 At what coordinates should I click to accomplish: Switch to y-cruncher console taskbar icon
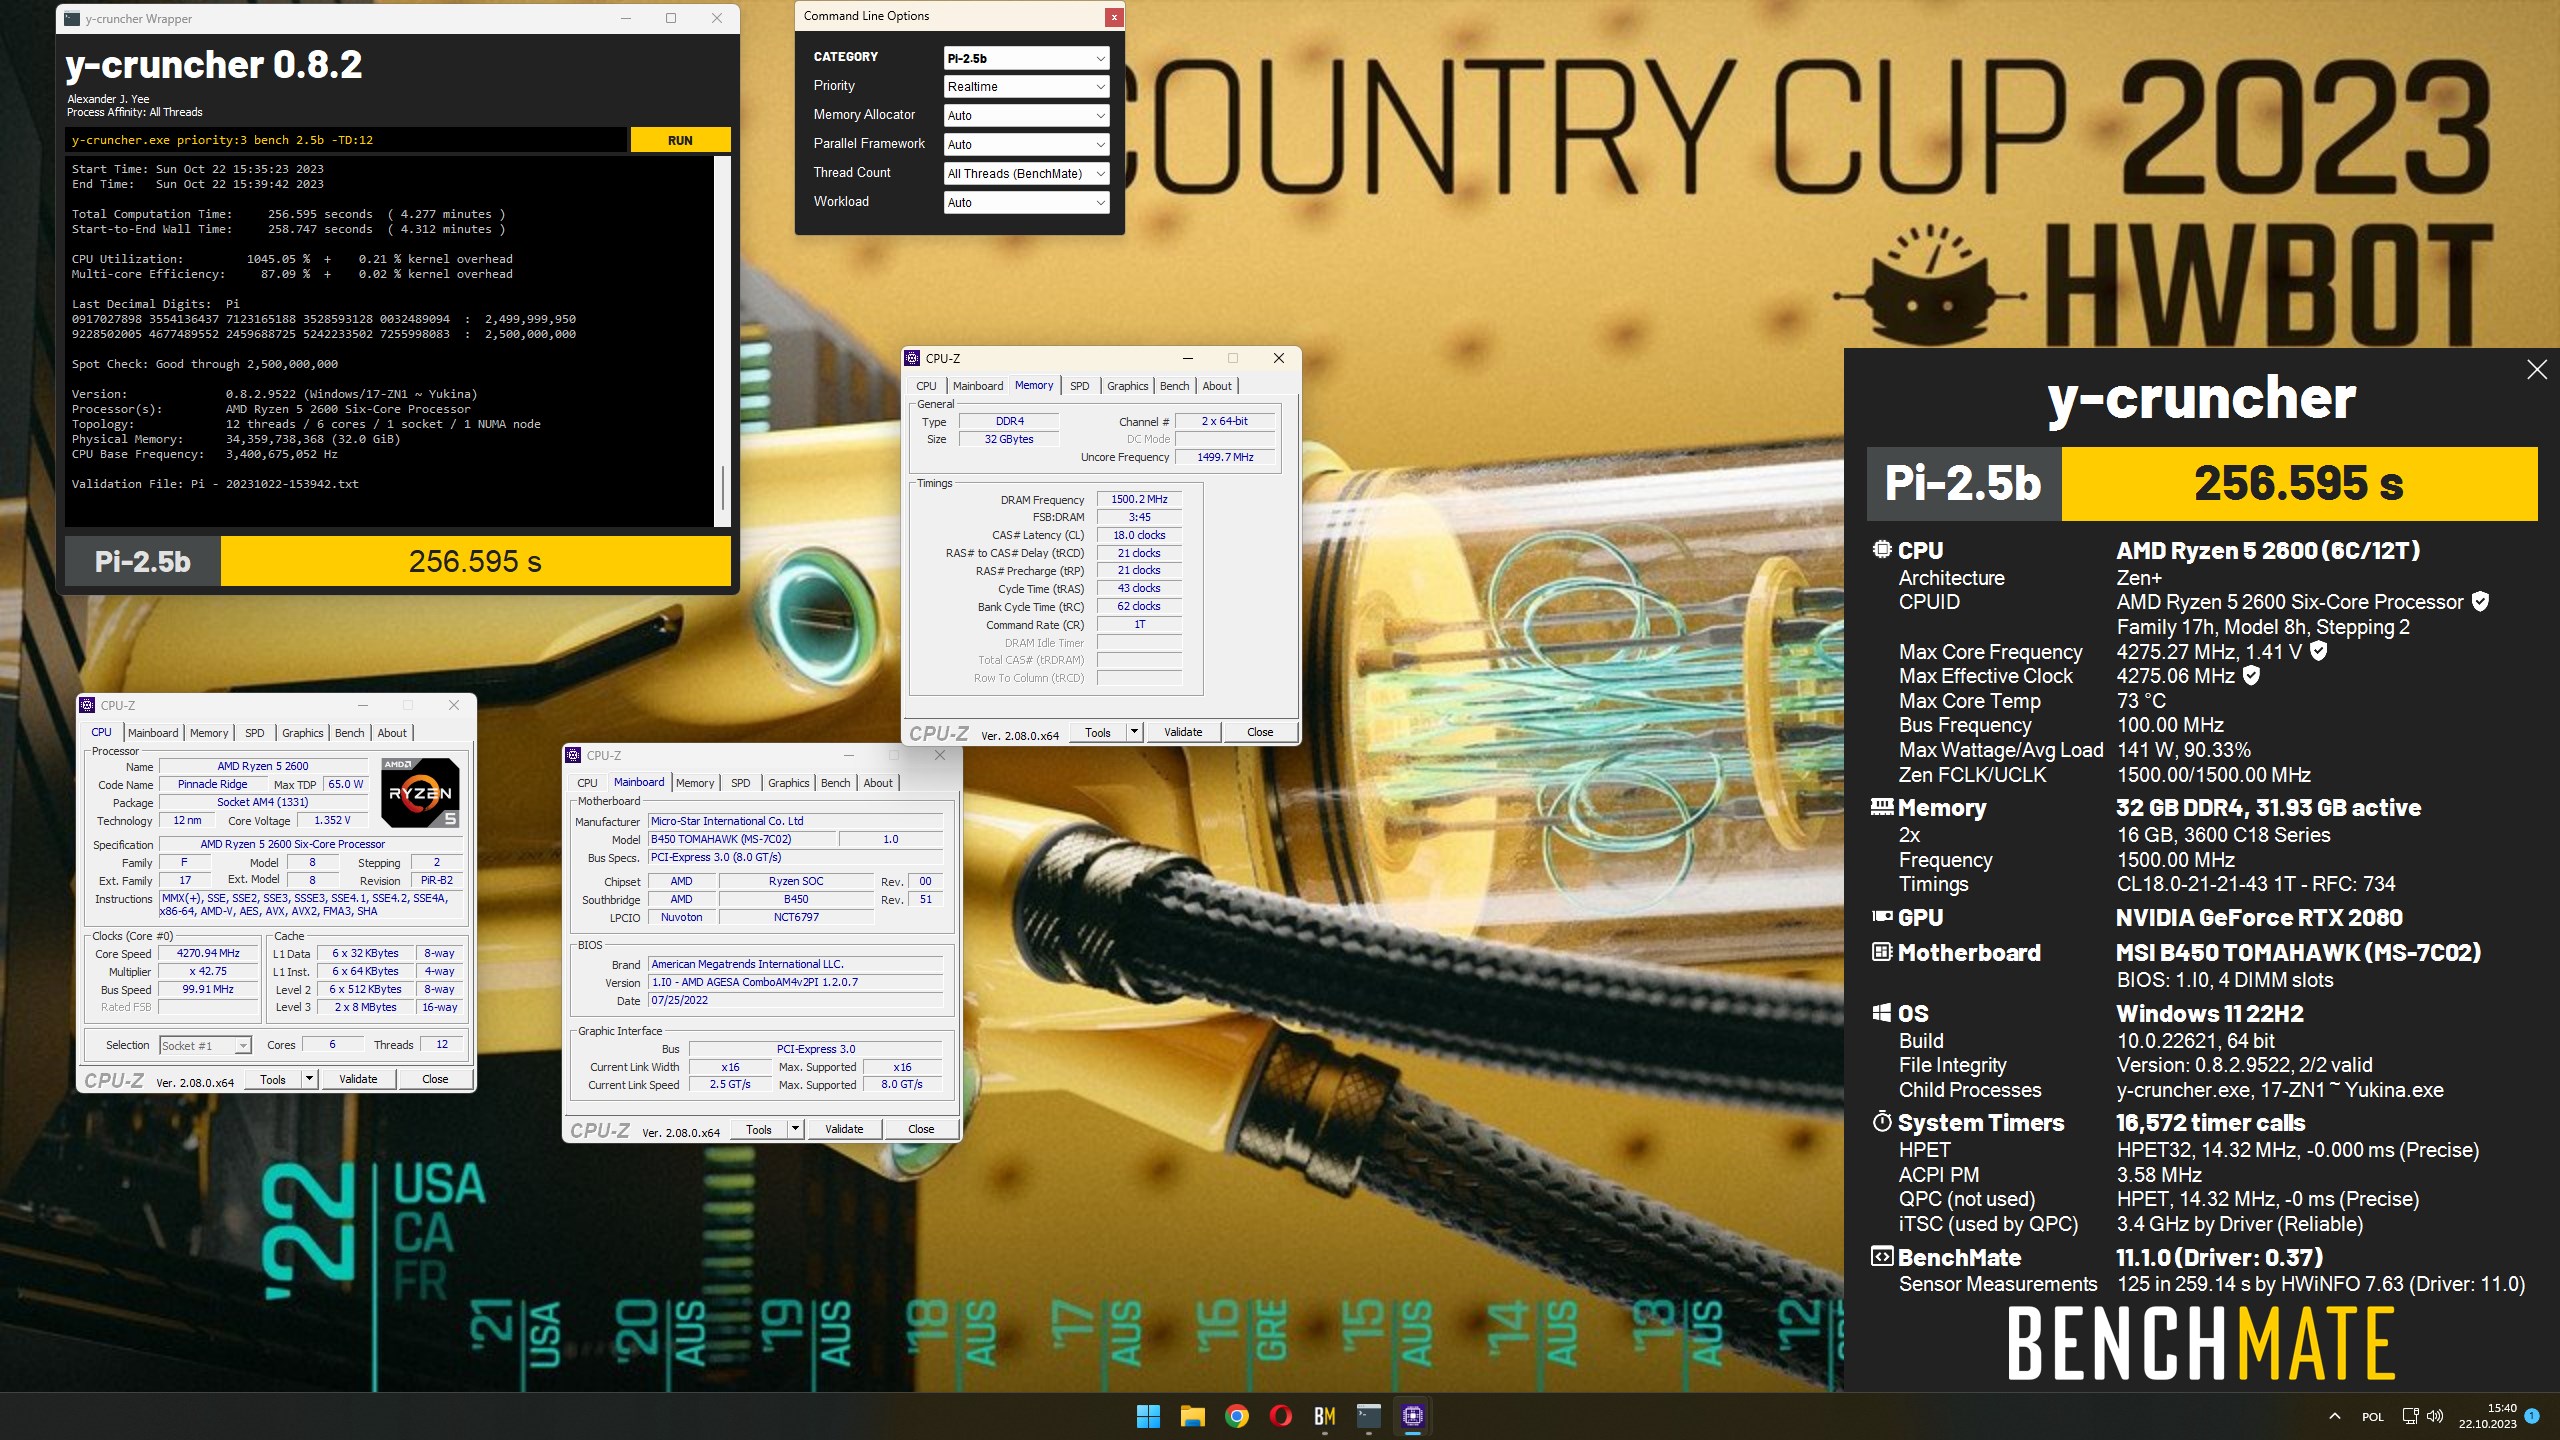coord(1369,1416)
